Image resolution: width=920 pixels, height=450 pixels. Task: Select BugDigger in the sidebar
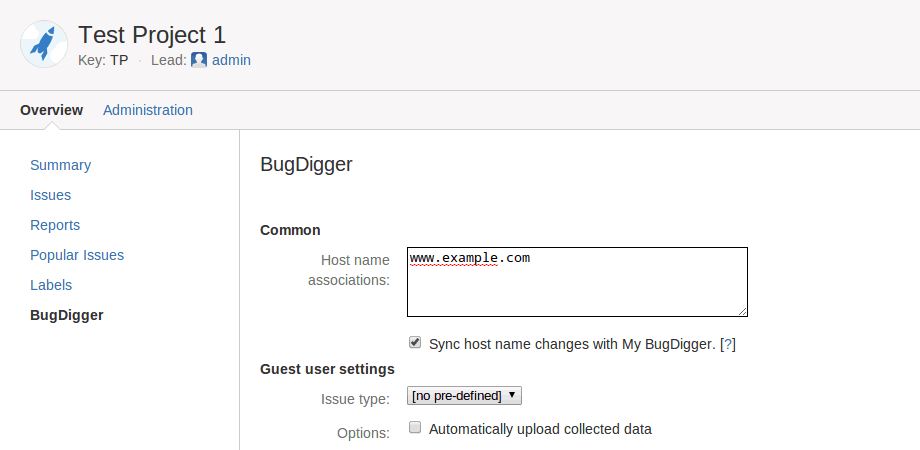(67, 315)
